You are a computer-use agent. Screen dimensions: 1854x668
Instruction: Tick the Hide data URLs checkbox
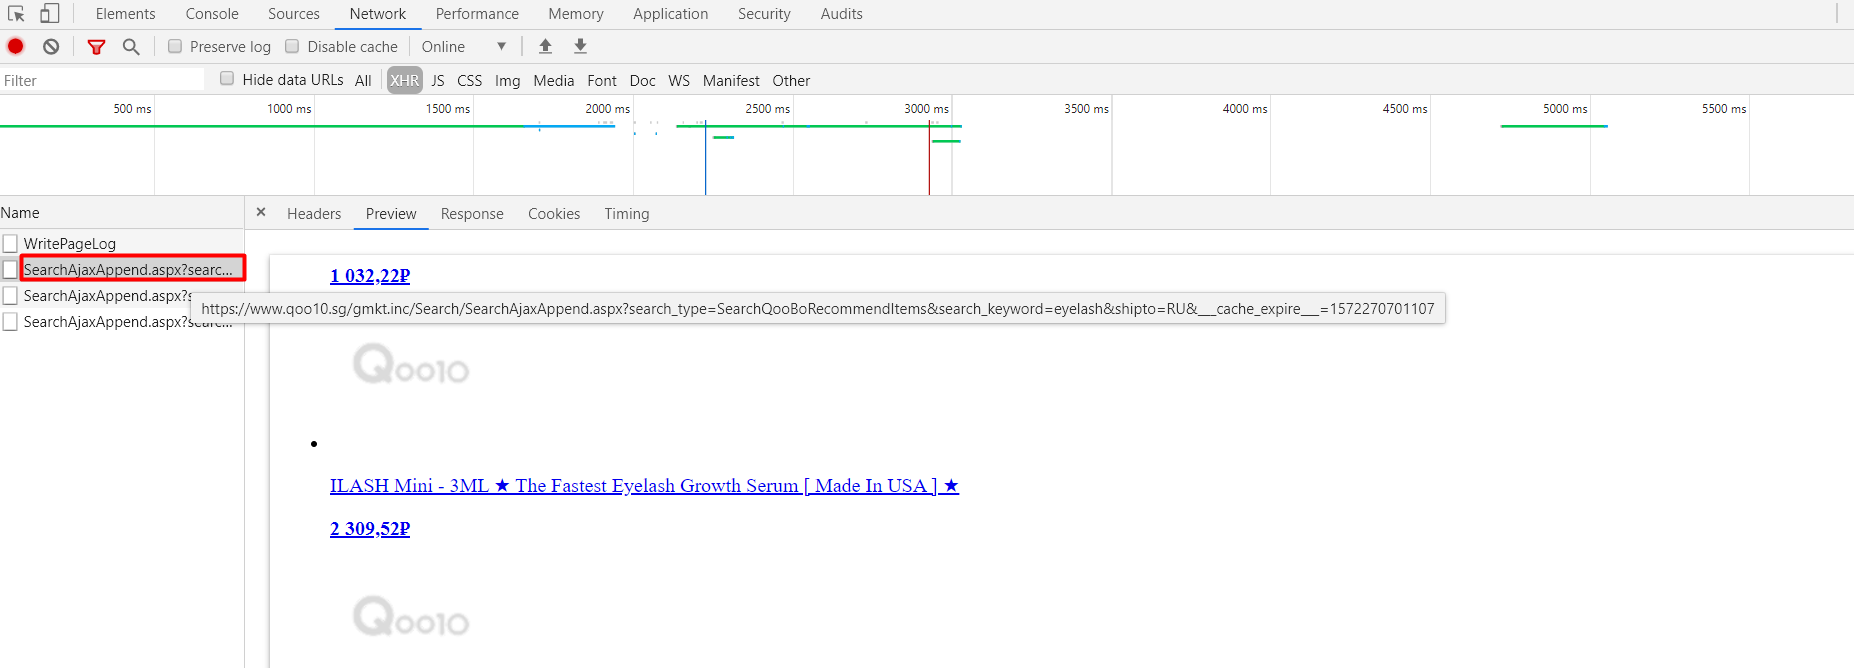tap(227, 79)
